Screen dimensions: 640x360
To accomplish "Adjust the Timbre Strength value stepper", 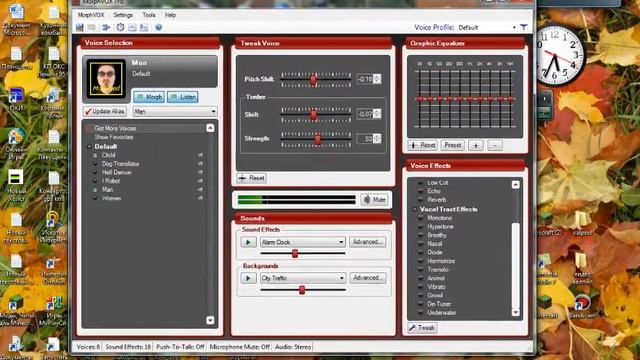I will click(377, 139).
